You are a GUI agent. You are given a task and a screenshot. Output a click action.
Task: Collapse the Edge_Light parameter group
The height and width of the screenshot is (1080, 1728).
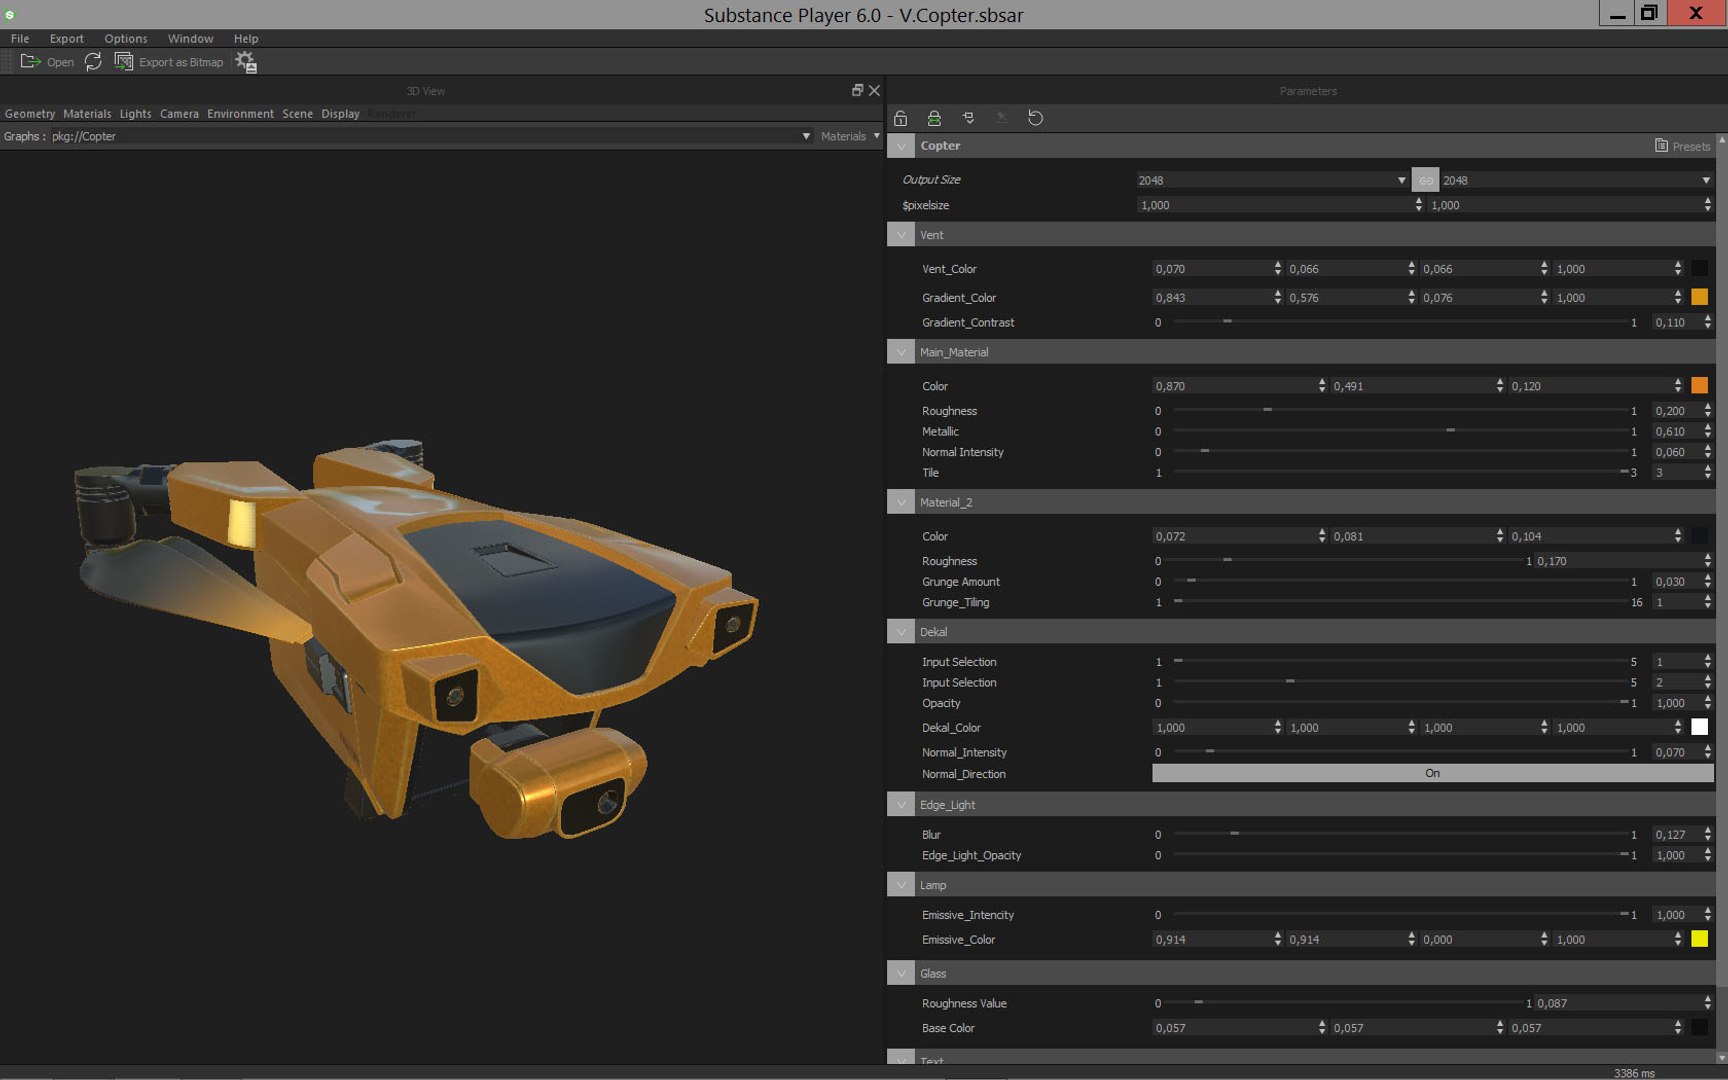click(901, 805)
